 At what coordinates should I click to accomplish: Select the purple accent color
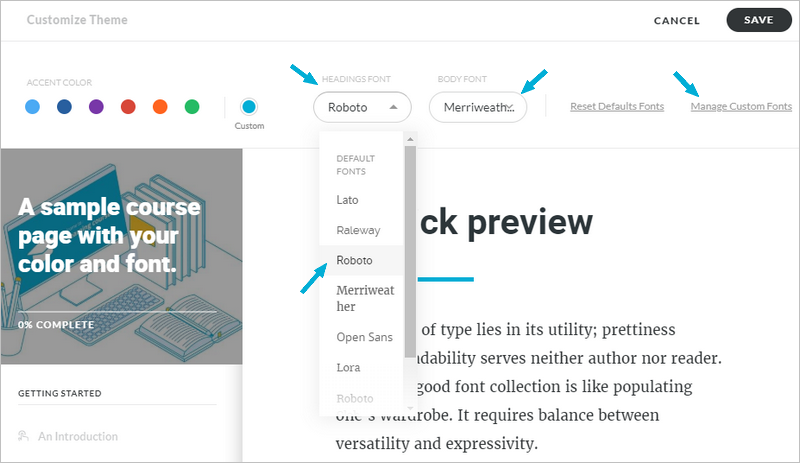tap(96, 107)
